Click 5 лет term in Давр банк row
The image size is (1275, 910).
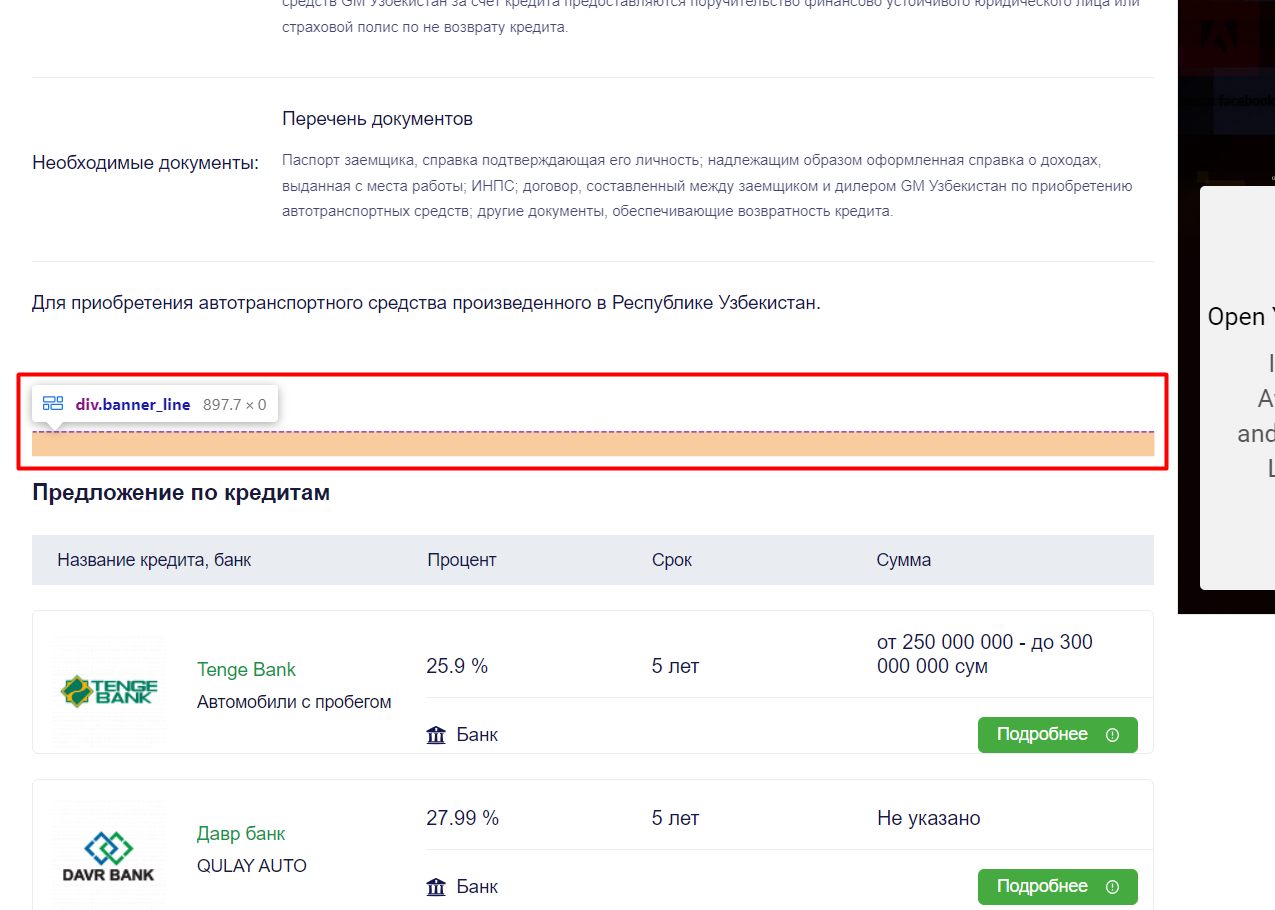[x=676, y=818]
